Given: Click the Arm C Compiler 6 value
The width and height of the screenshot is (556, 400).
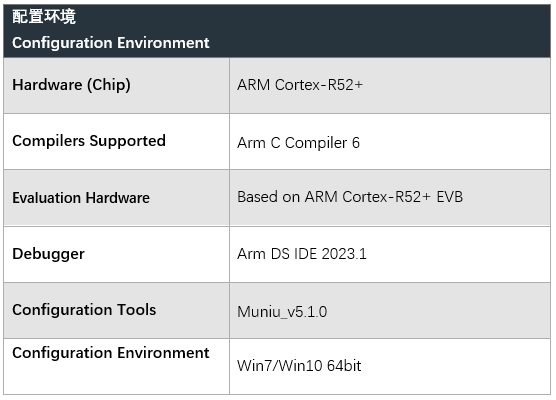Looking at the screenshot, I should pos(299,143).
